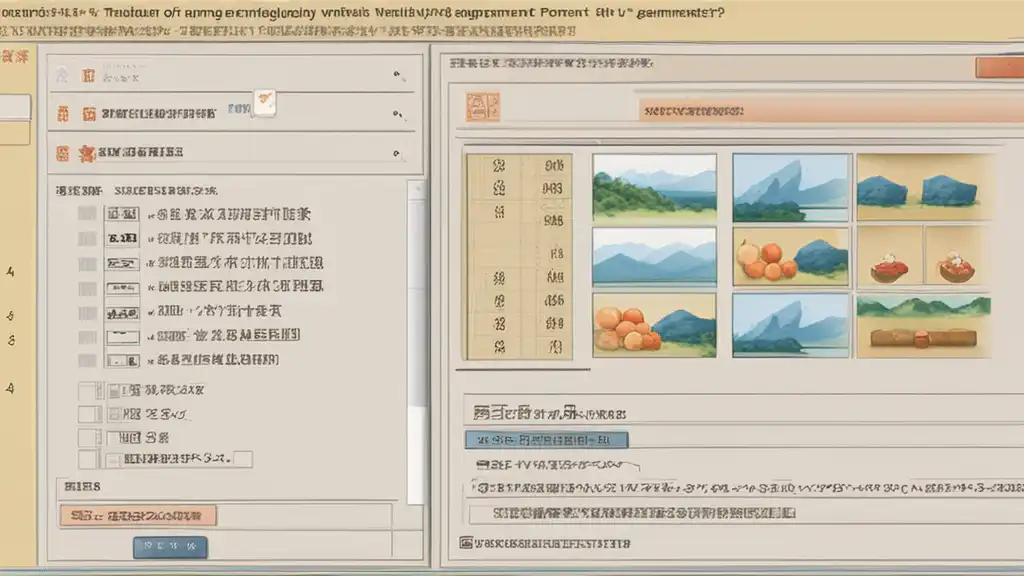The image size is (1024, 576).
Task: Tick the first white checkbox under the list
Action: click(88, 391)
